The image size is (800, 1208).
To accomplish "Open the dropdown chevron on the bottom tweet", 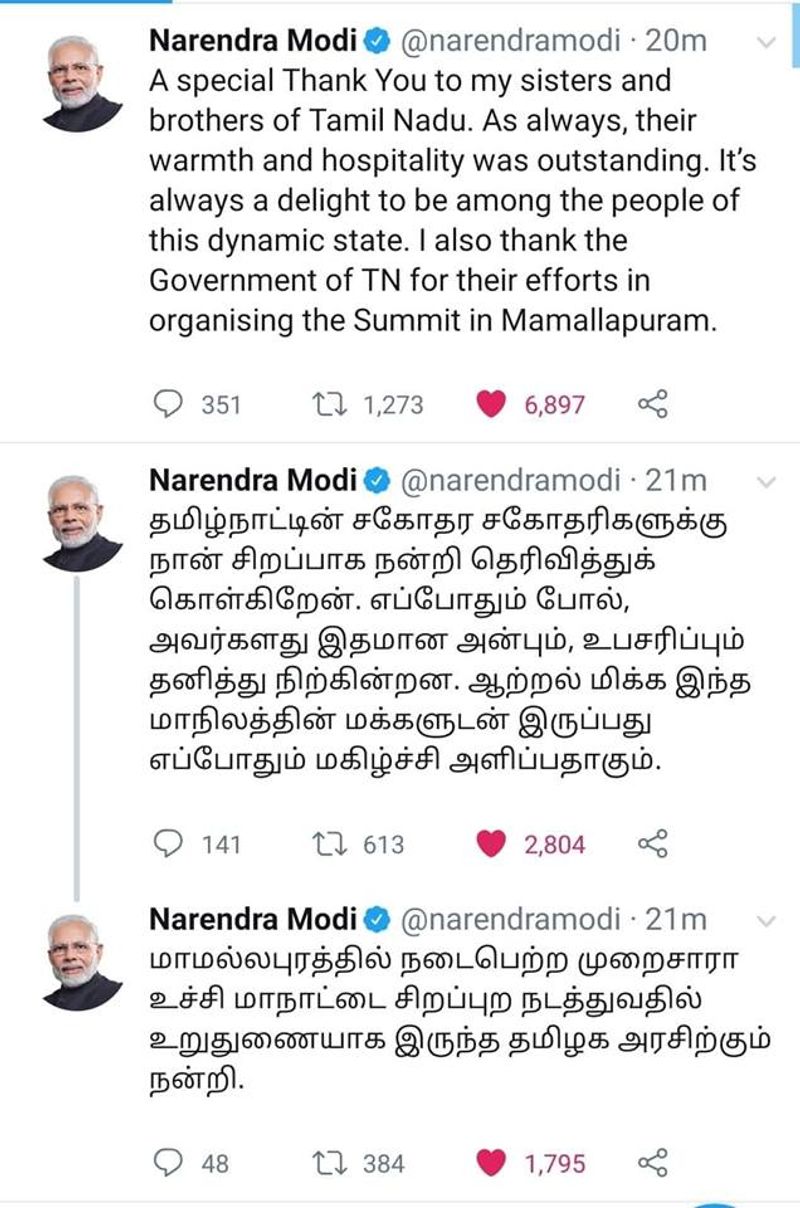I will (x=765, y=921).
